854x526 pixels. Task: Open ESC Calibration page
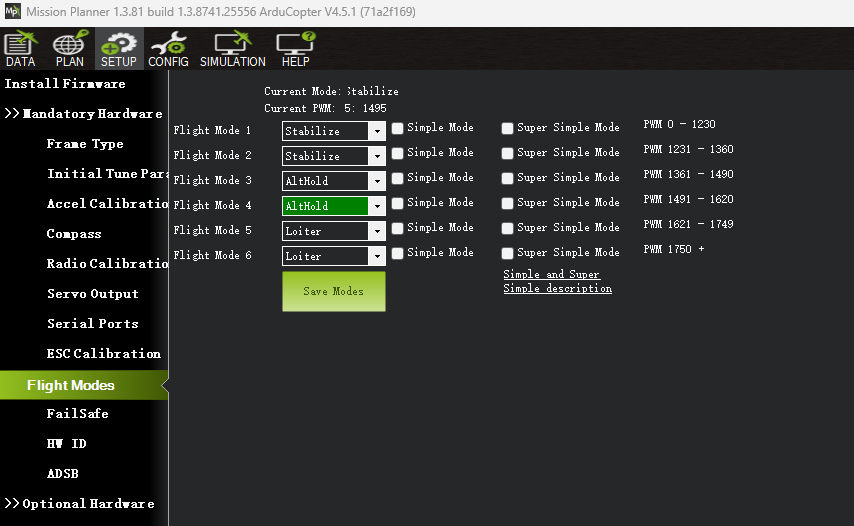[x=103, y=353]
